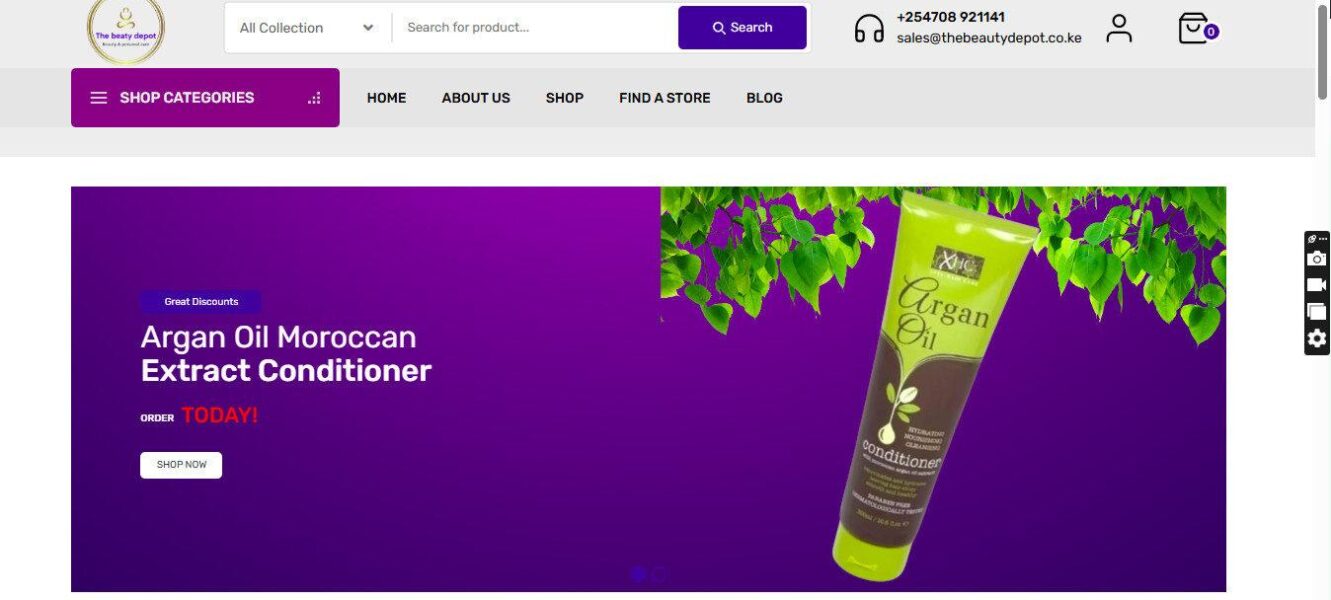Click the video record icon in side widget
The width and height of the screenshot is (1331, 600).
(x=1317, y=285)
